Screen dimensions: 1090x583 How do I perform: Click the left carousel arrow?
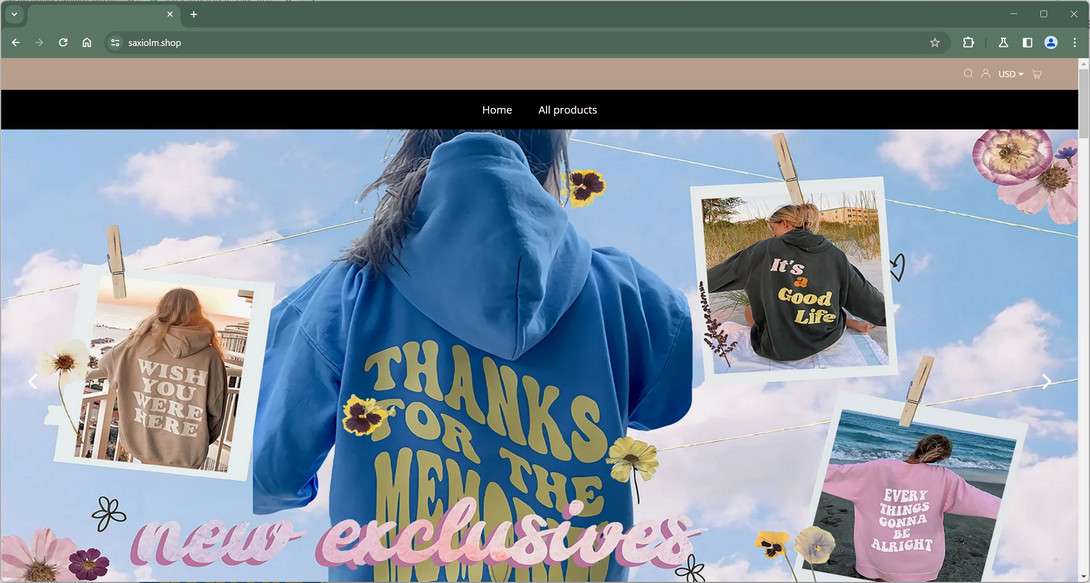[x=33, y=381]
